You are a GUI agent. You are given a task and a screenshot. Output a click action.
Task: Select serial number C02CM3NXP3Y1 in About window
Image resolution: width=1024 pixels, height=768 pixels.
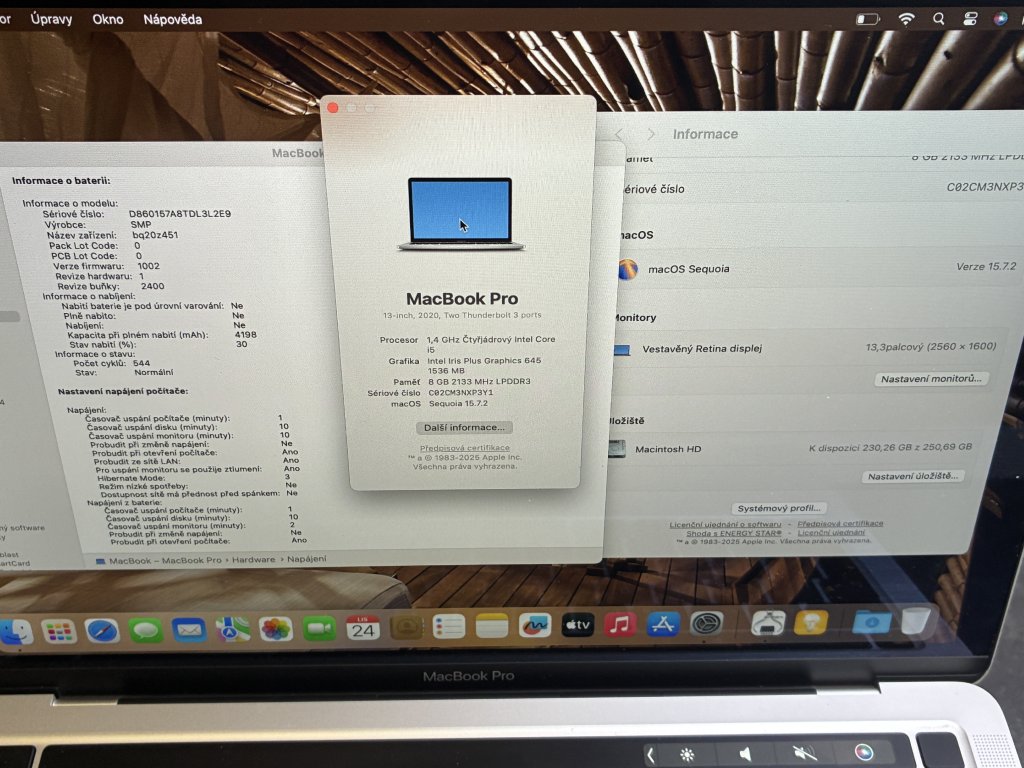[461, 392]
